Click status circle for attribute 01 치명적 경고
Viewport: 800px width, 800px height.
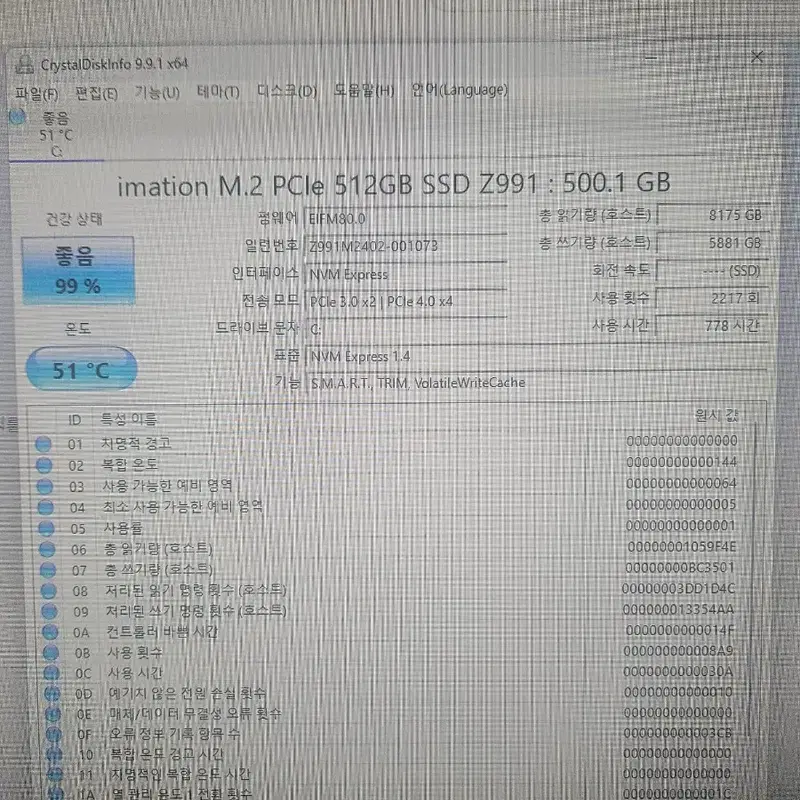[43, 444]
